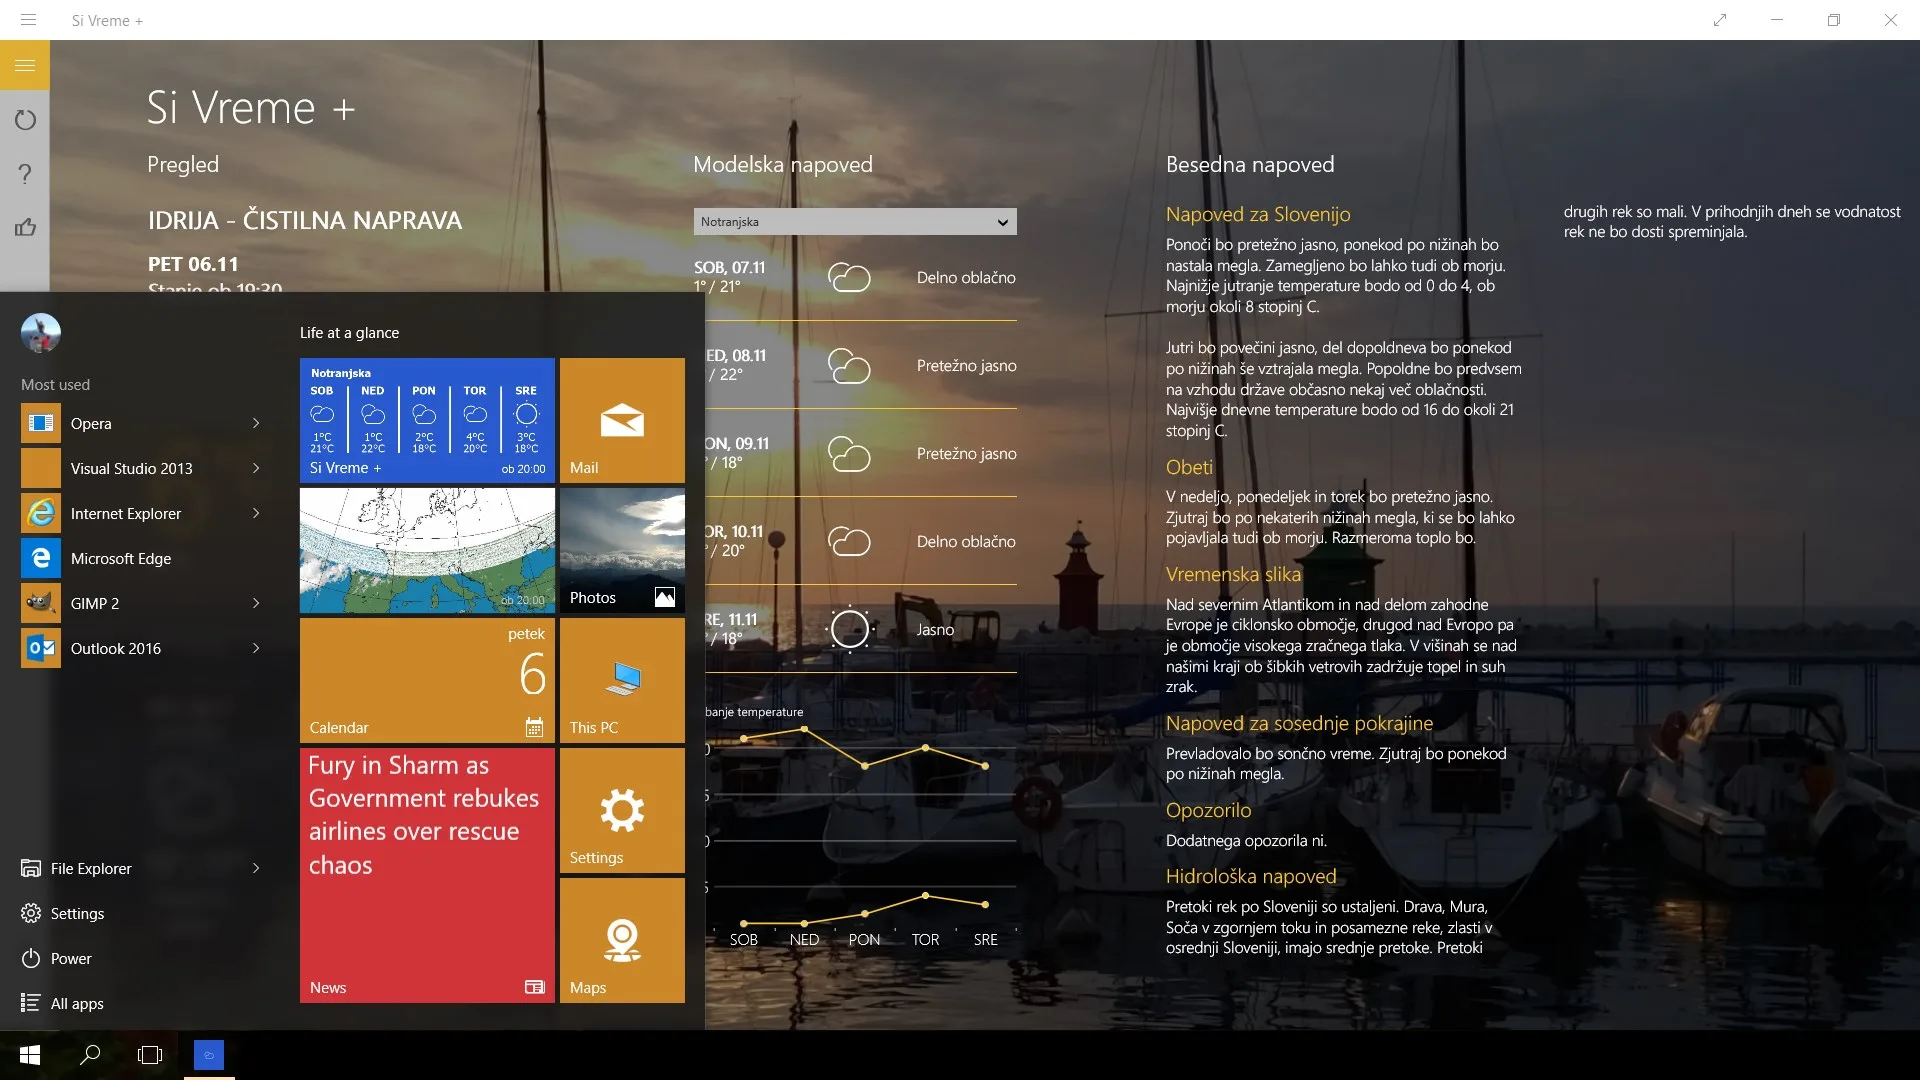The width and height of the screenshot is (1920, 1080).
Task: Open Task View on the taskbar
Action: pyautogui.click(x=150, y=1055)
